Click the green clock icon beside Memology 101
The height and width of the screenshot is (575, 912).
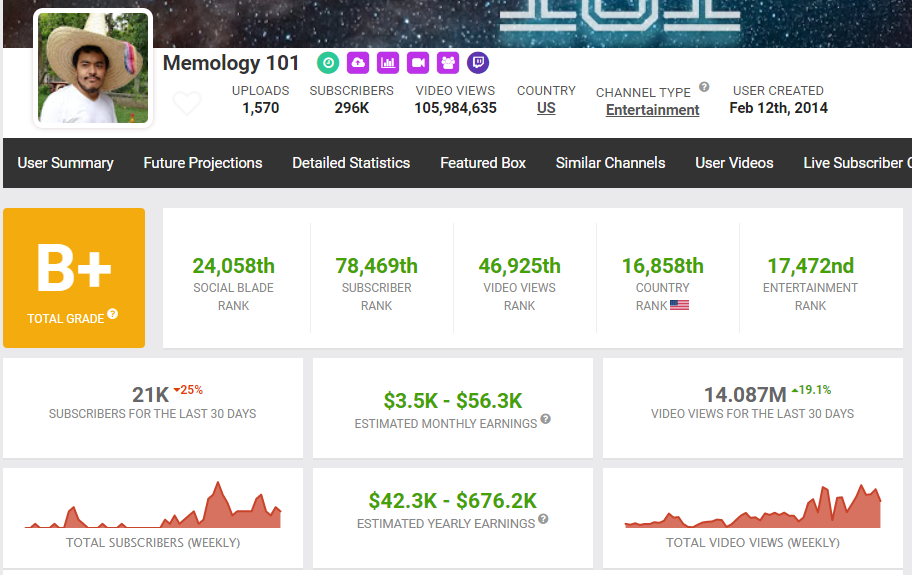pos(328,63)
